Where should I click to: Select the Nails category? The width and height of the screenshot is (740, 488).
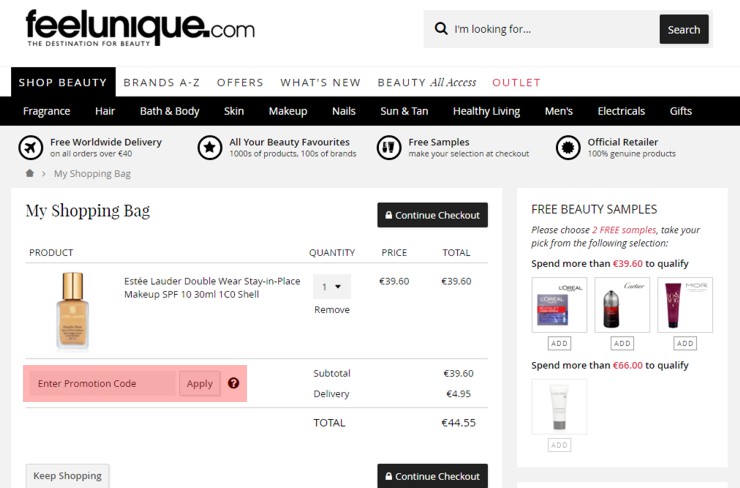click(x=344, y=111)
